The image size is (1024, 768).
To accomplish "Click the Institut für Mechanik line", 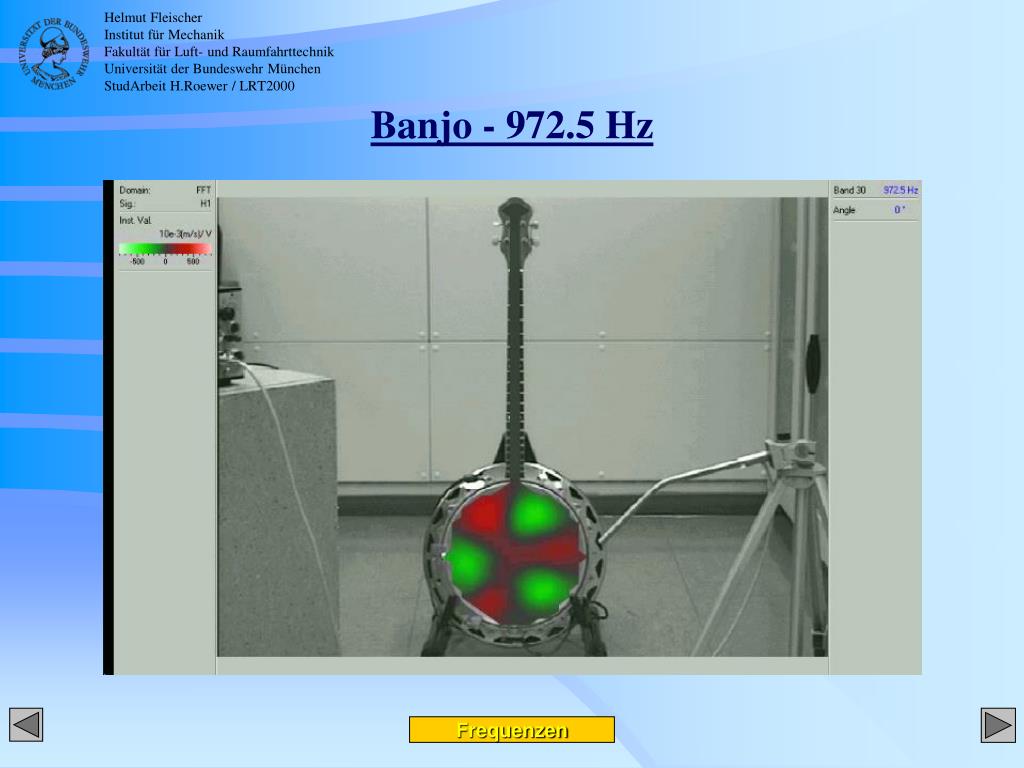I will [164, 35].
